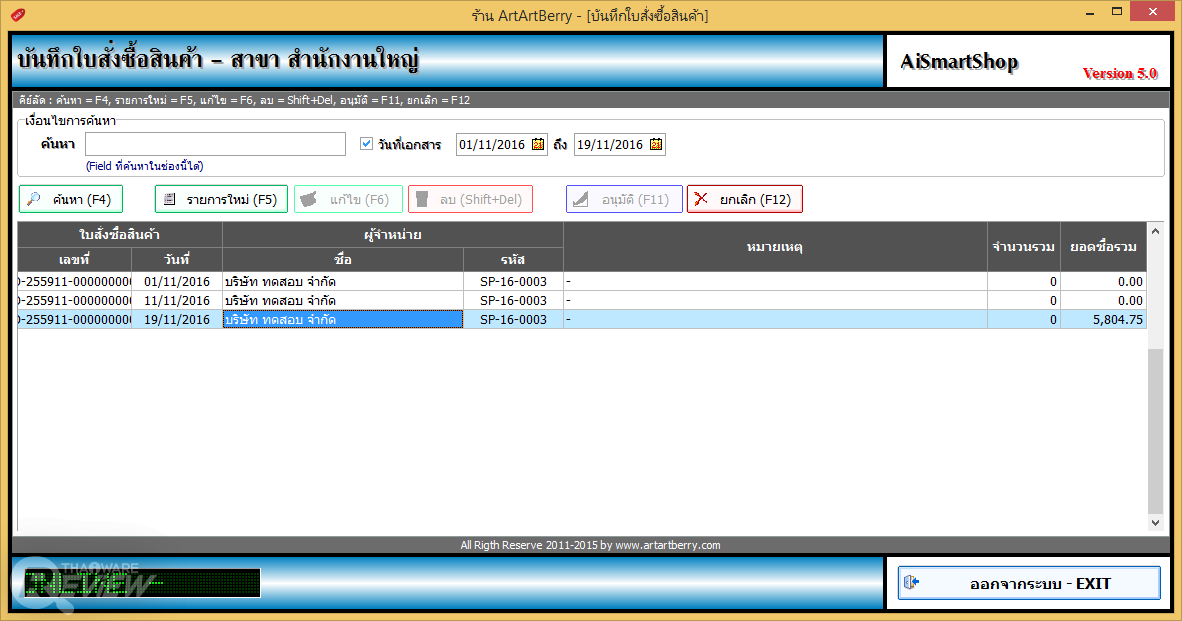This screenshot has height=621, width=1182.
Task: Click the exit door icon on the EXIT button
Action: click(911, 582)
